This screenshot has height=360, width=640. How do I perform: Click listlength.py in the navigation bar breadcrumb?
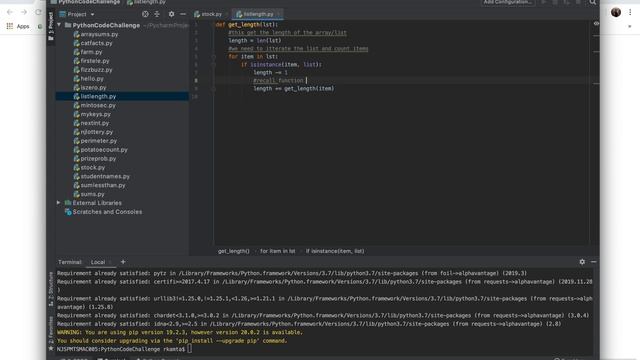click(147, 2)
